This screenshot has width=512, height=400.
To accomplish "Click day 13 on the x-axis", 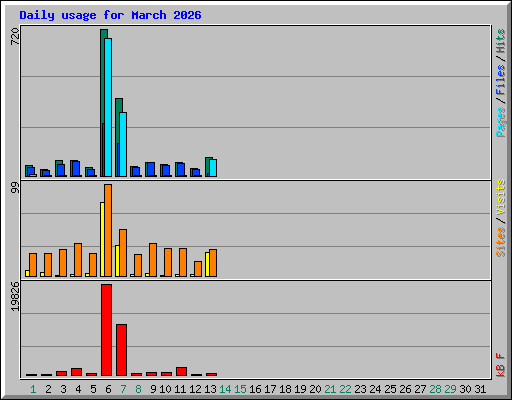I will (x=210, y=389).
